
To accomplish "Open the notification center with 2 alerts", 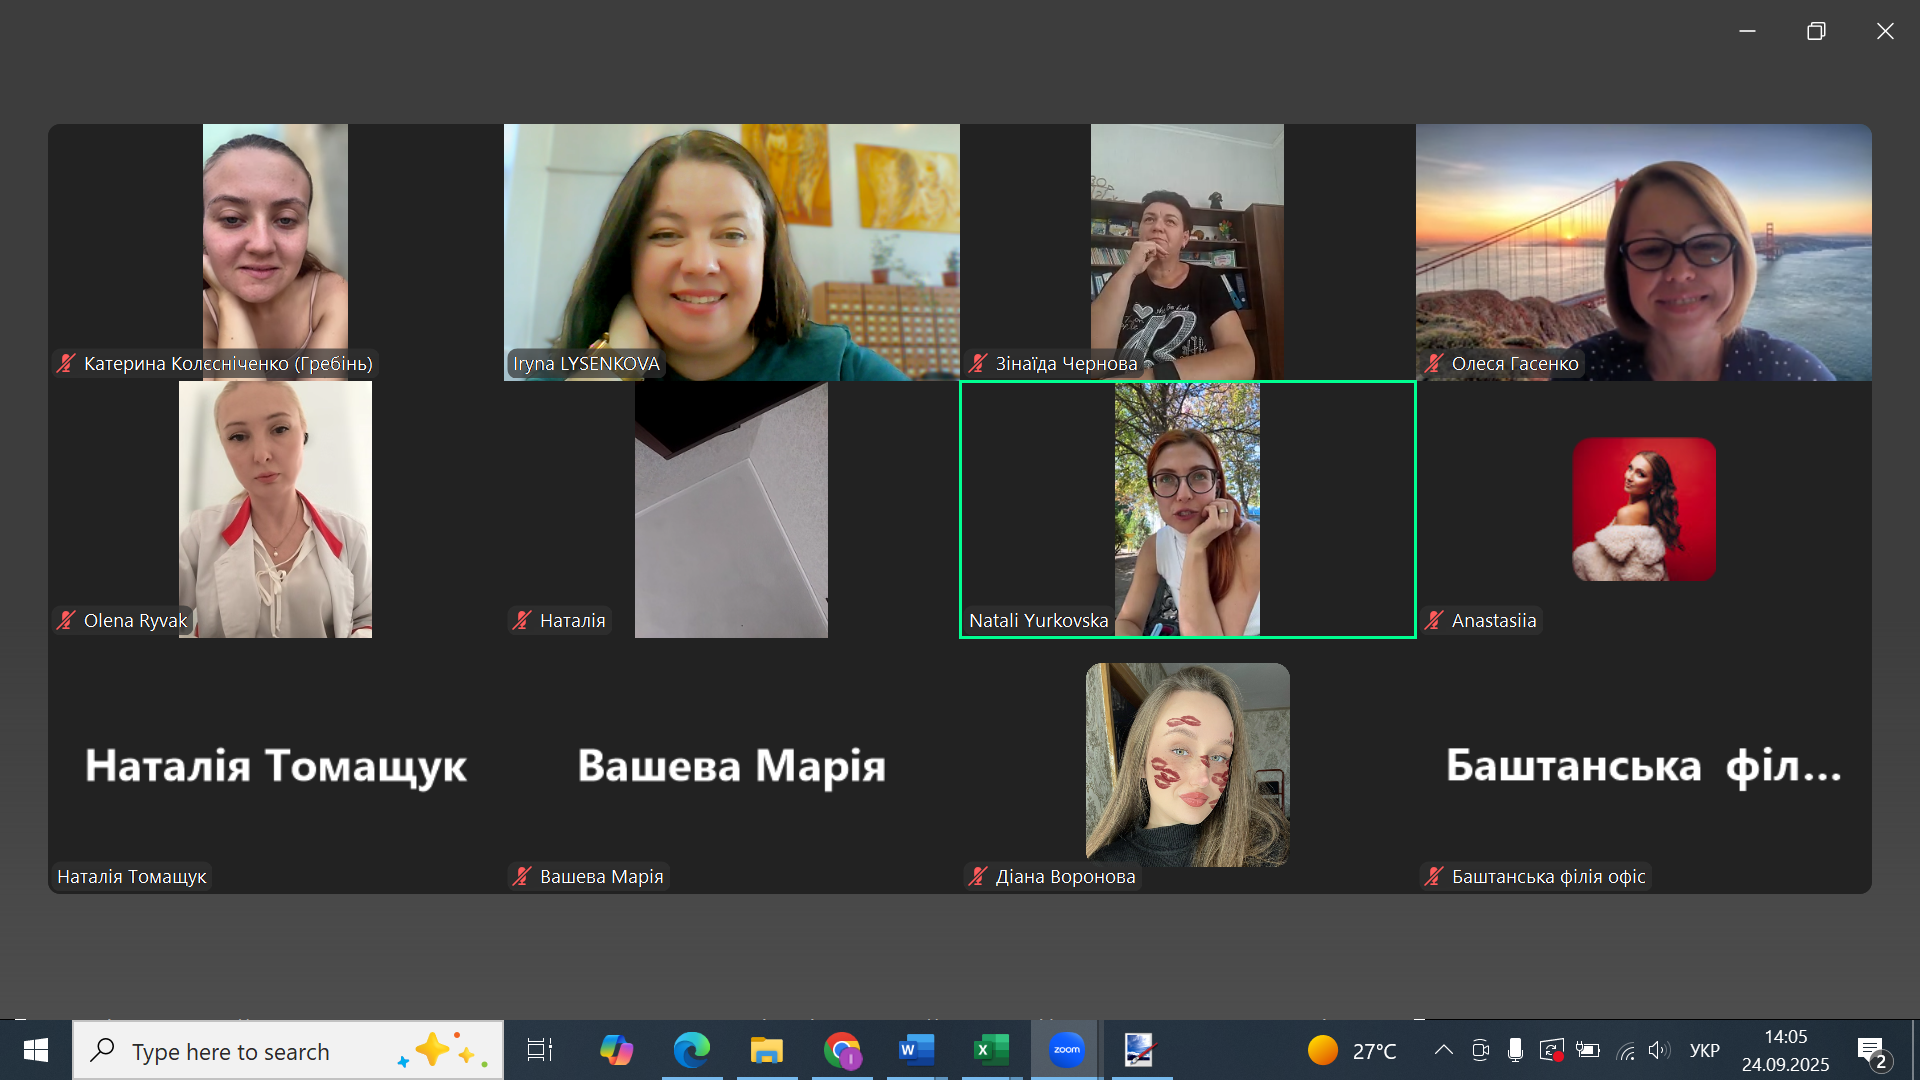I will pos(1872,1052).
